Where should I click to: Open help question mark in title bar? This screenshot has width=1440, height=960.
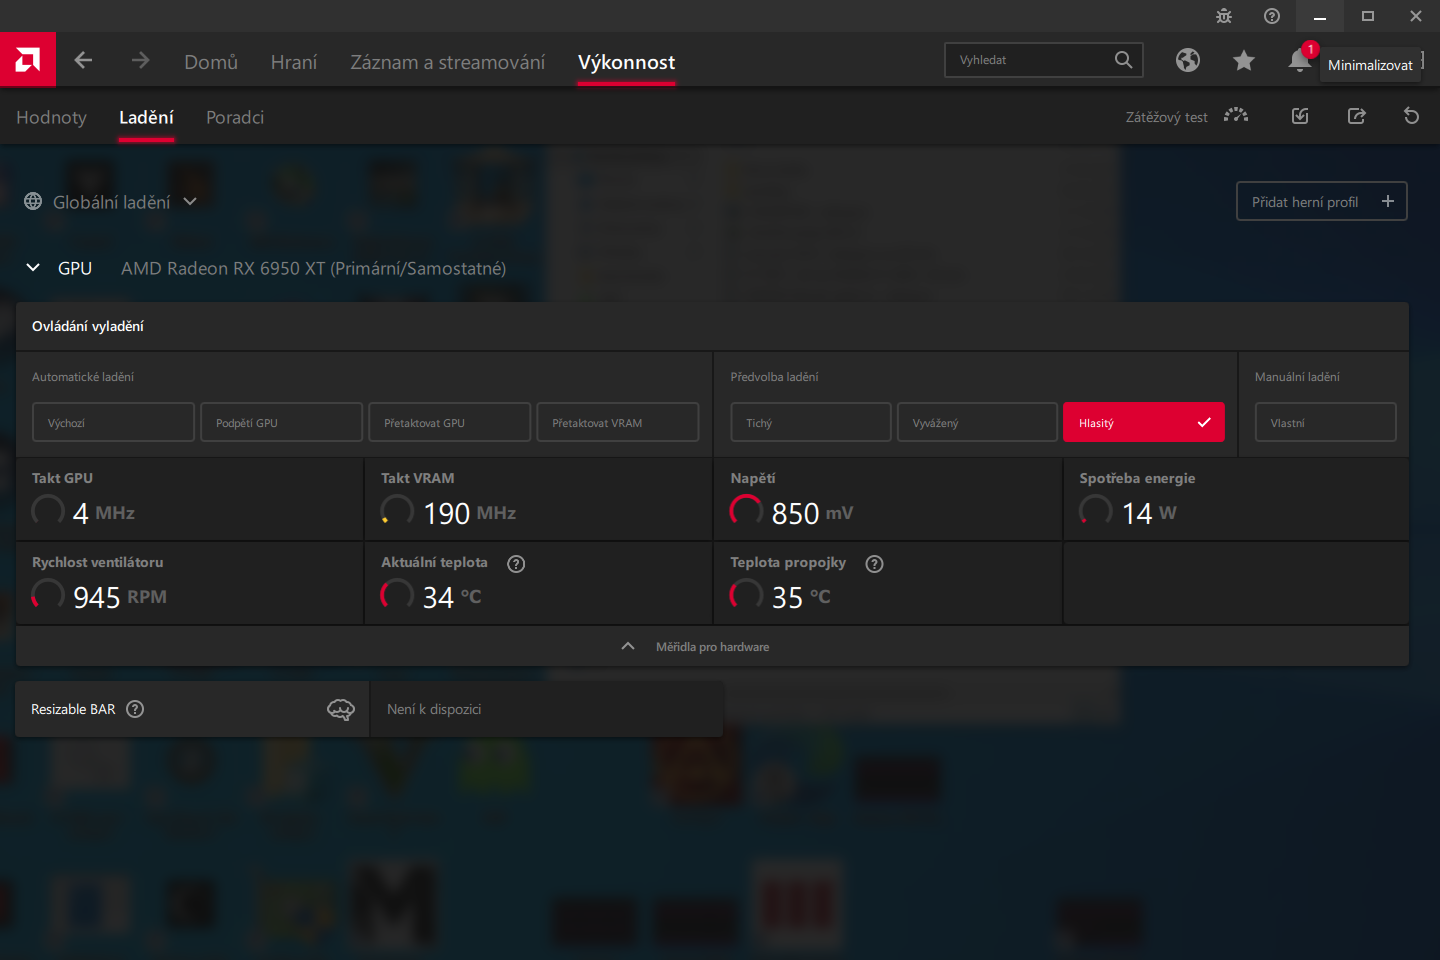click(1272, 16)
